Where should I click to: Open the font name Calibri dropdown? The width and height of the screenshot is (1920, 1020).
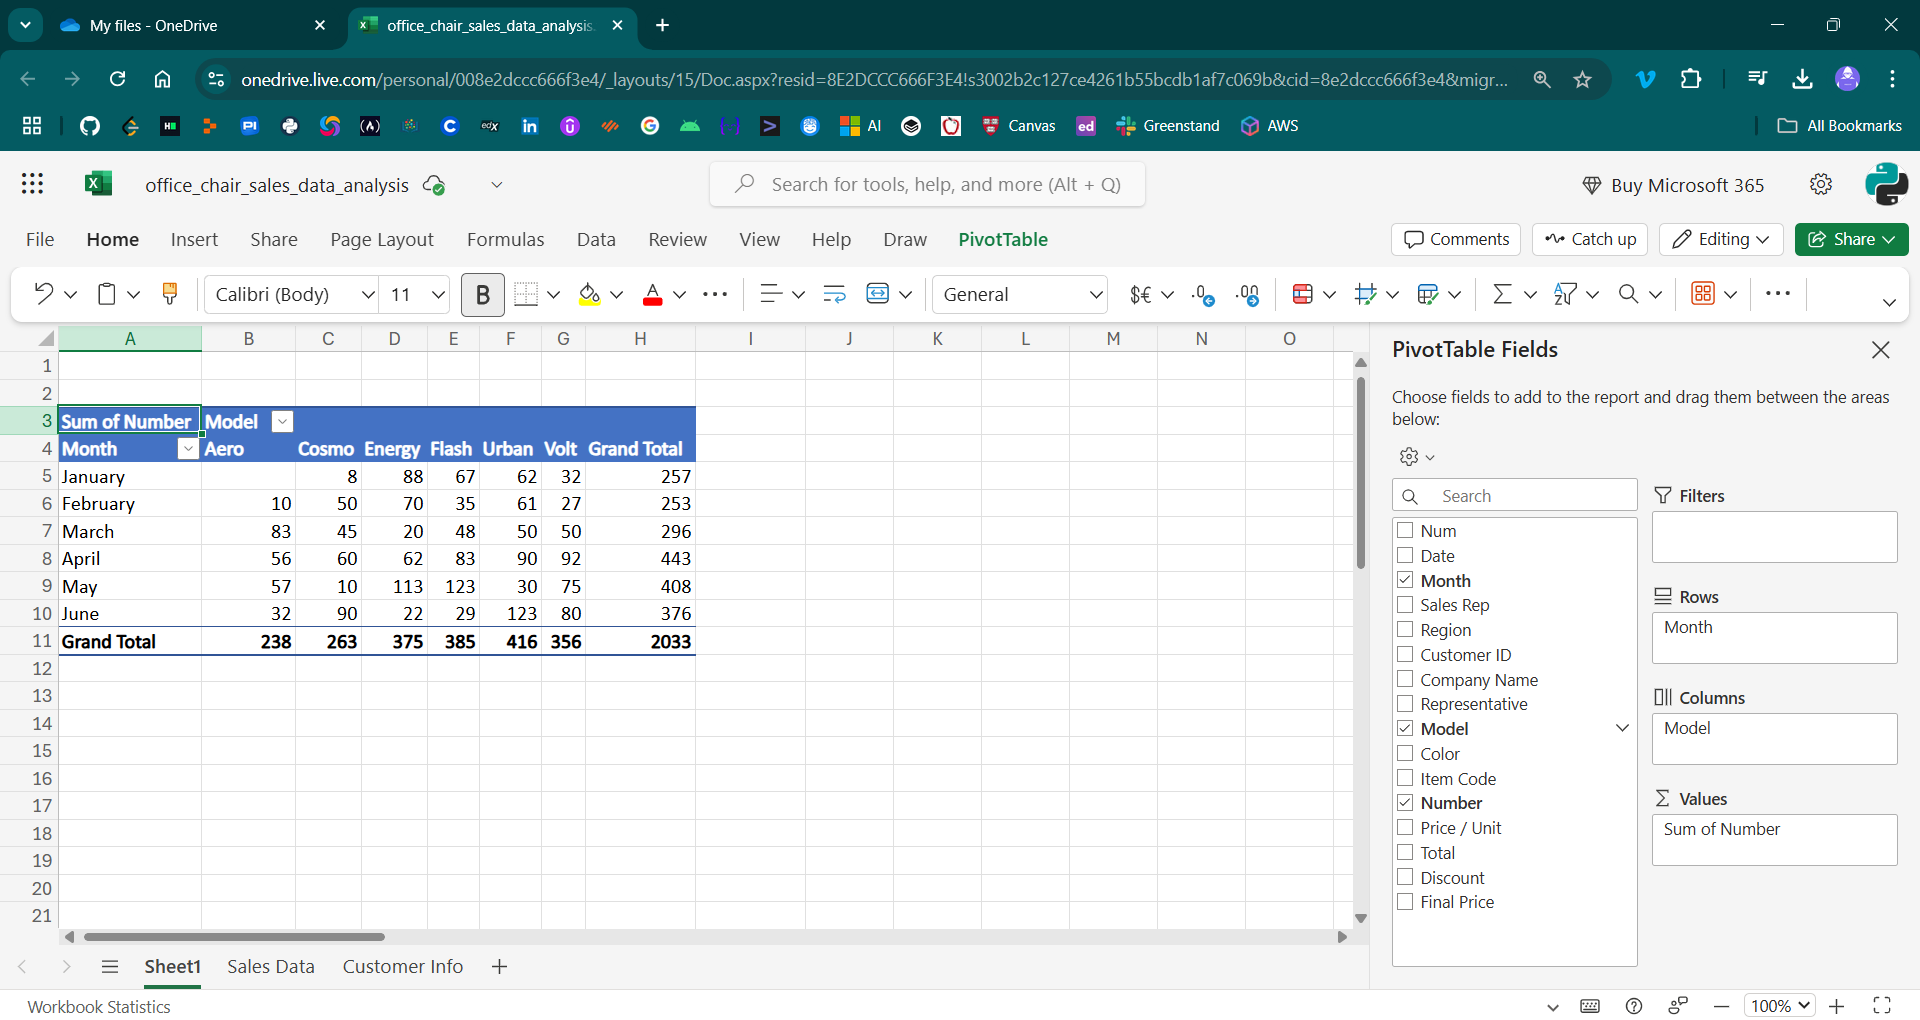367,295
